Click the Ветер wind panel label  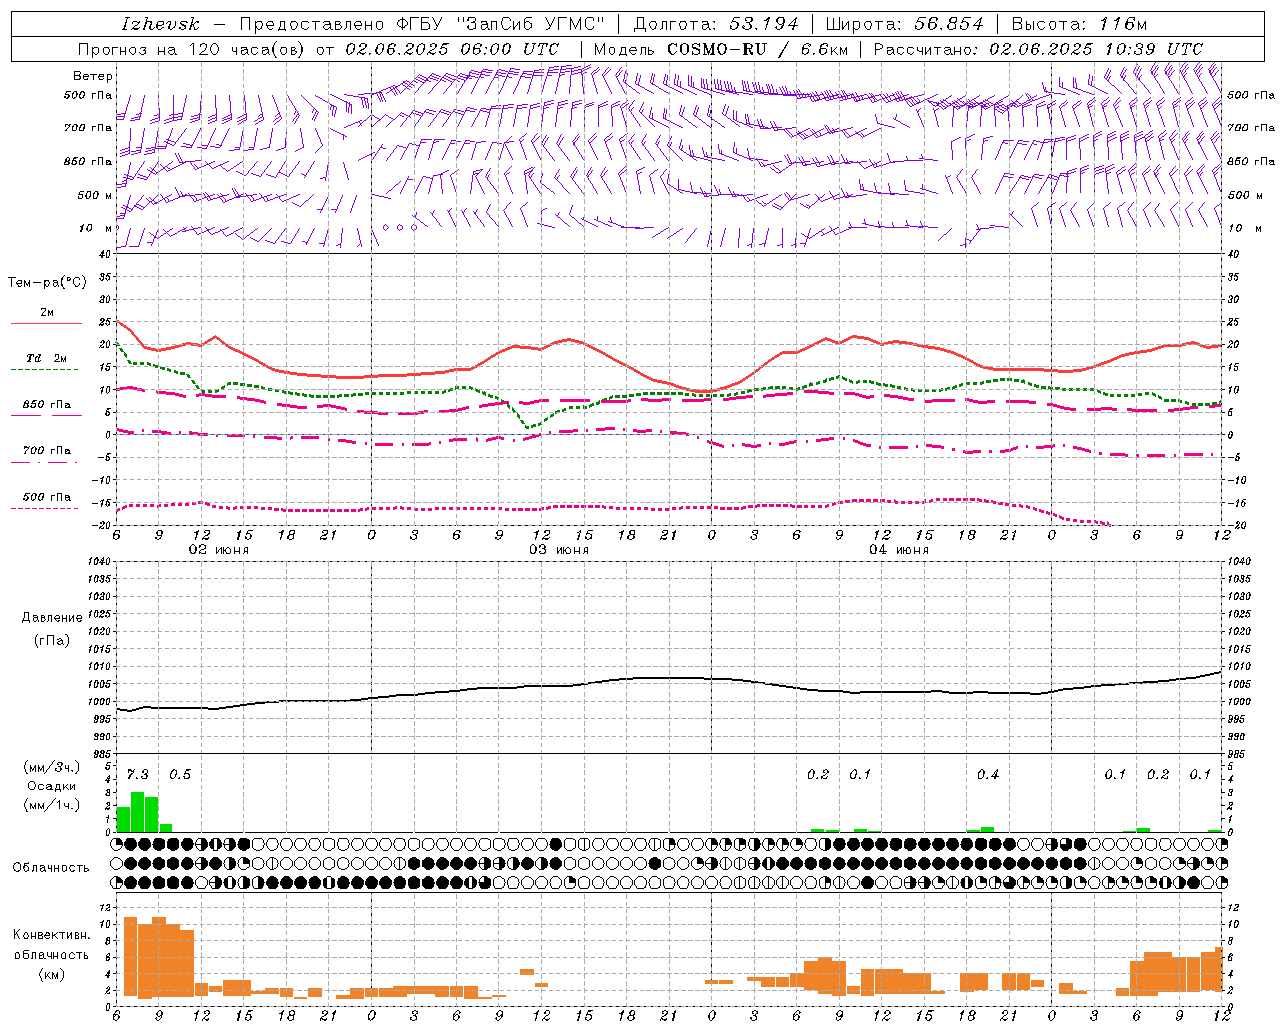(93, 76)
